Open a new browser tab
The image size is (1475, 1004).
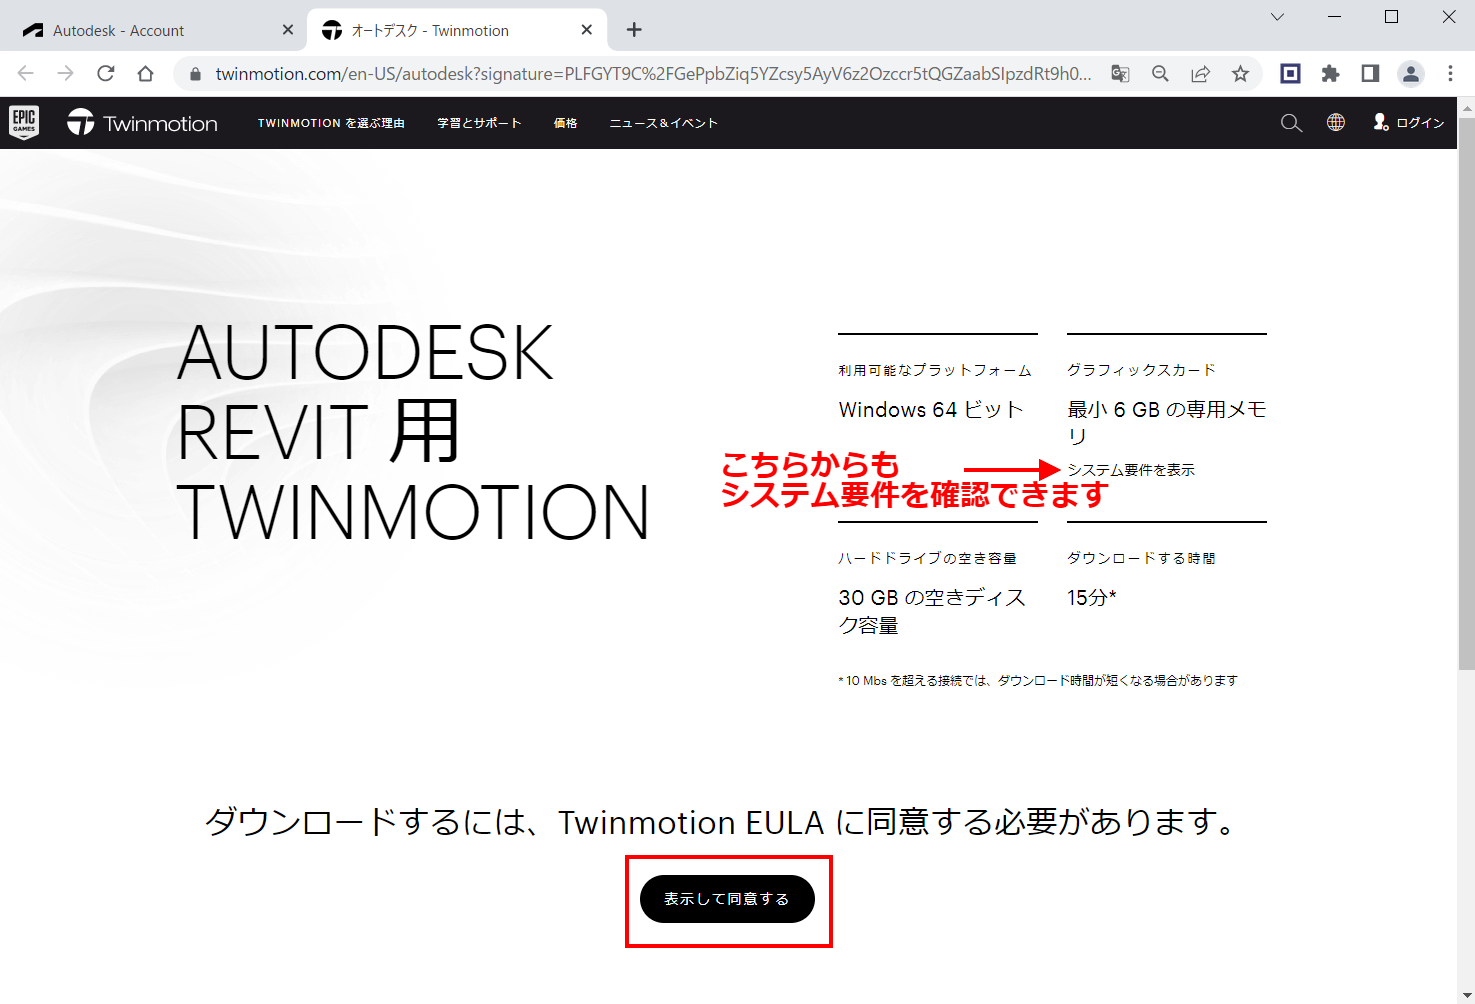tap(633, 29)
